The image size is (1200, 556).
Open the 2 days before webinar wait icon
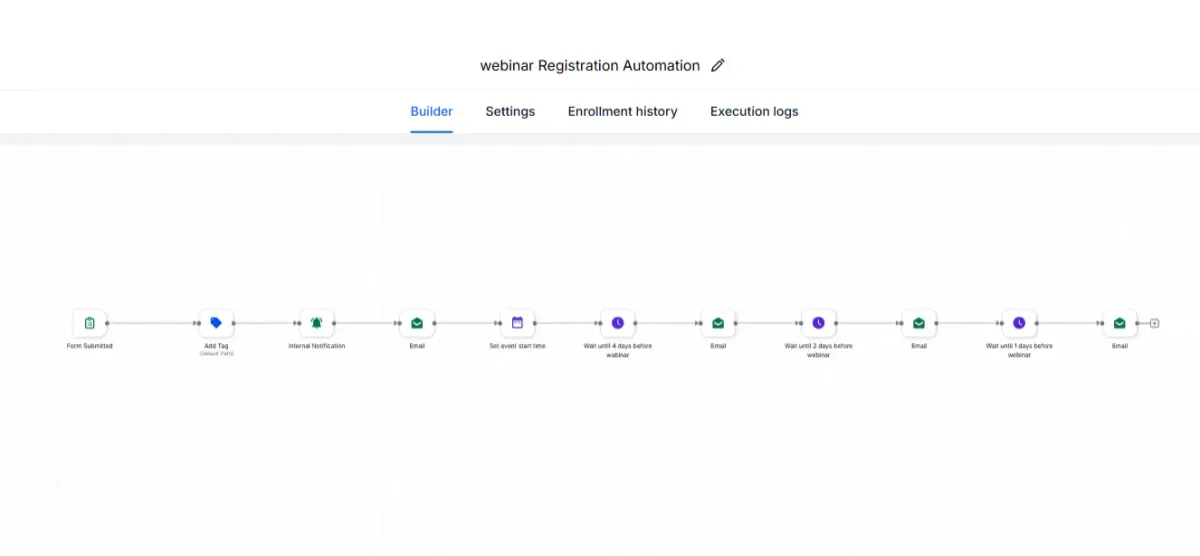tap(818, 323)
